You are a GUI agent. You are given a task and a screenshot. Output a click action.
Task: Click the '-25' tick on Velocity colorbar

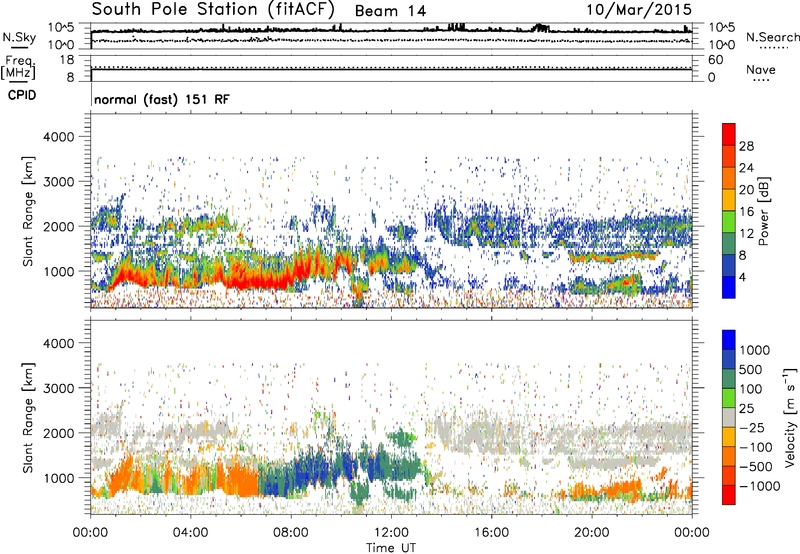[752, 428]
